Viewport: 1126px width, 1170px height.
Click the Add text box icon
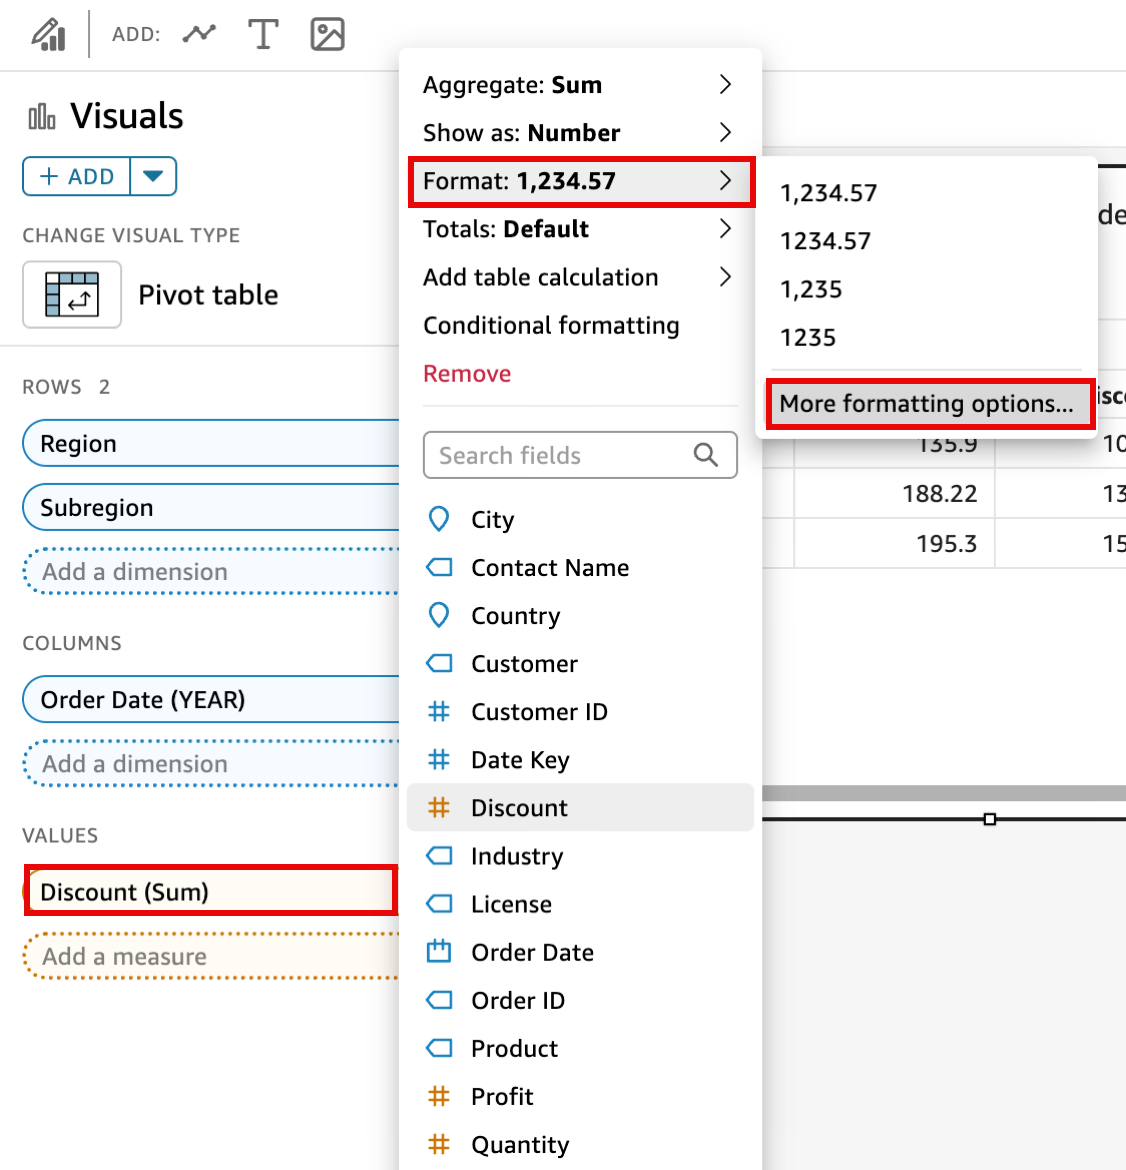point(263,33)
